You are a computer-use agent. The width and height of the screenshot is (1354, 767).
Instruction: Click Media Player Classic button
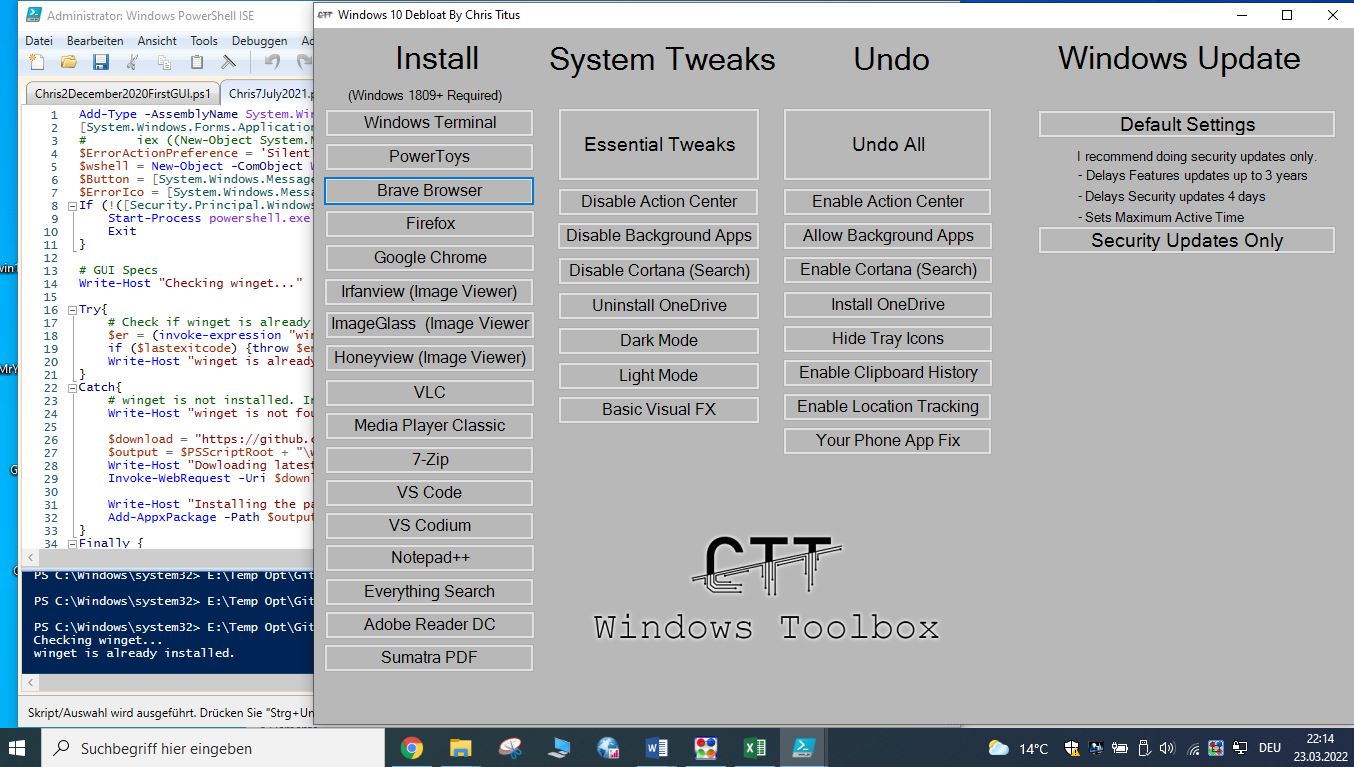click(x=429, y=426)
